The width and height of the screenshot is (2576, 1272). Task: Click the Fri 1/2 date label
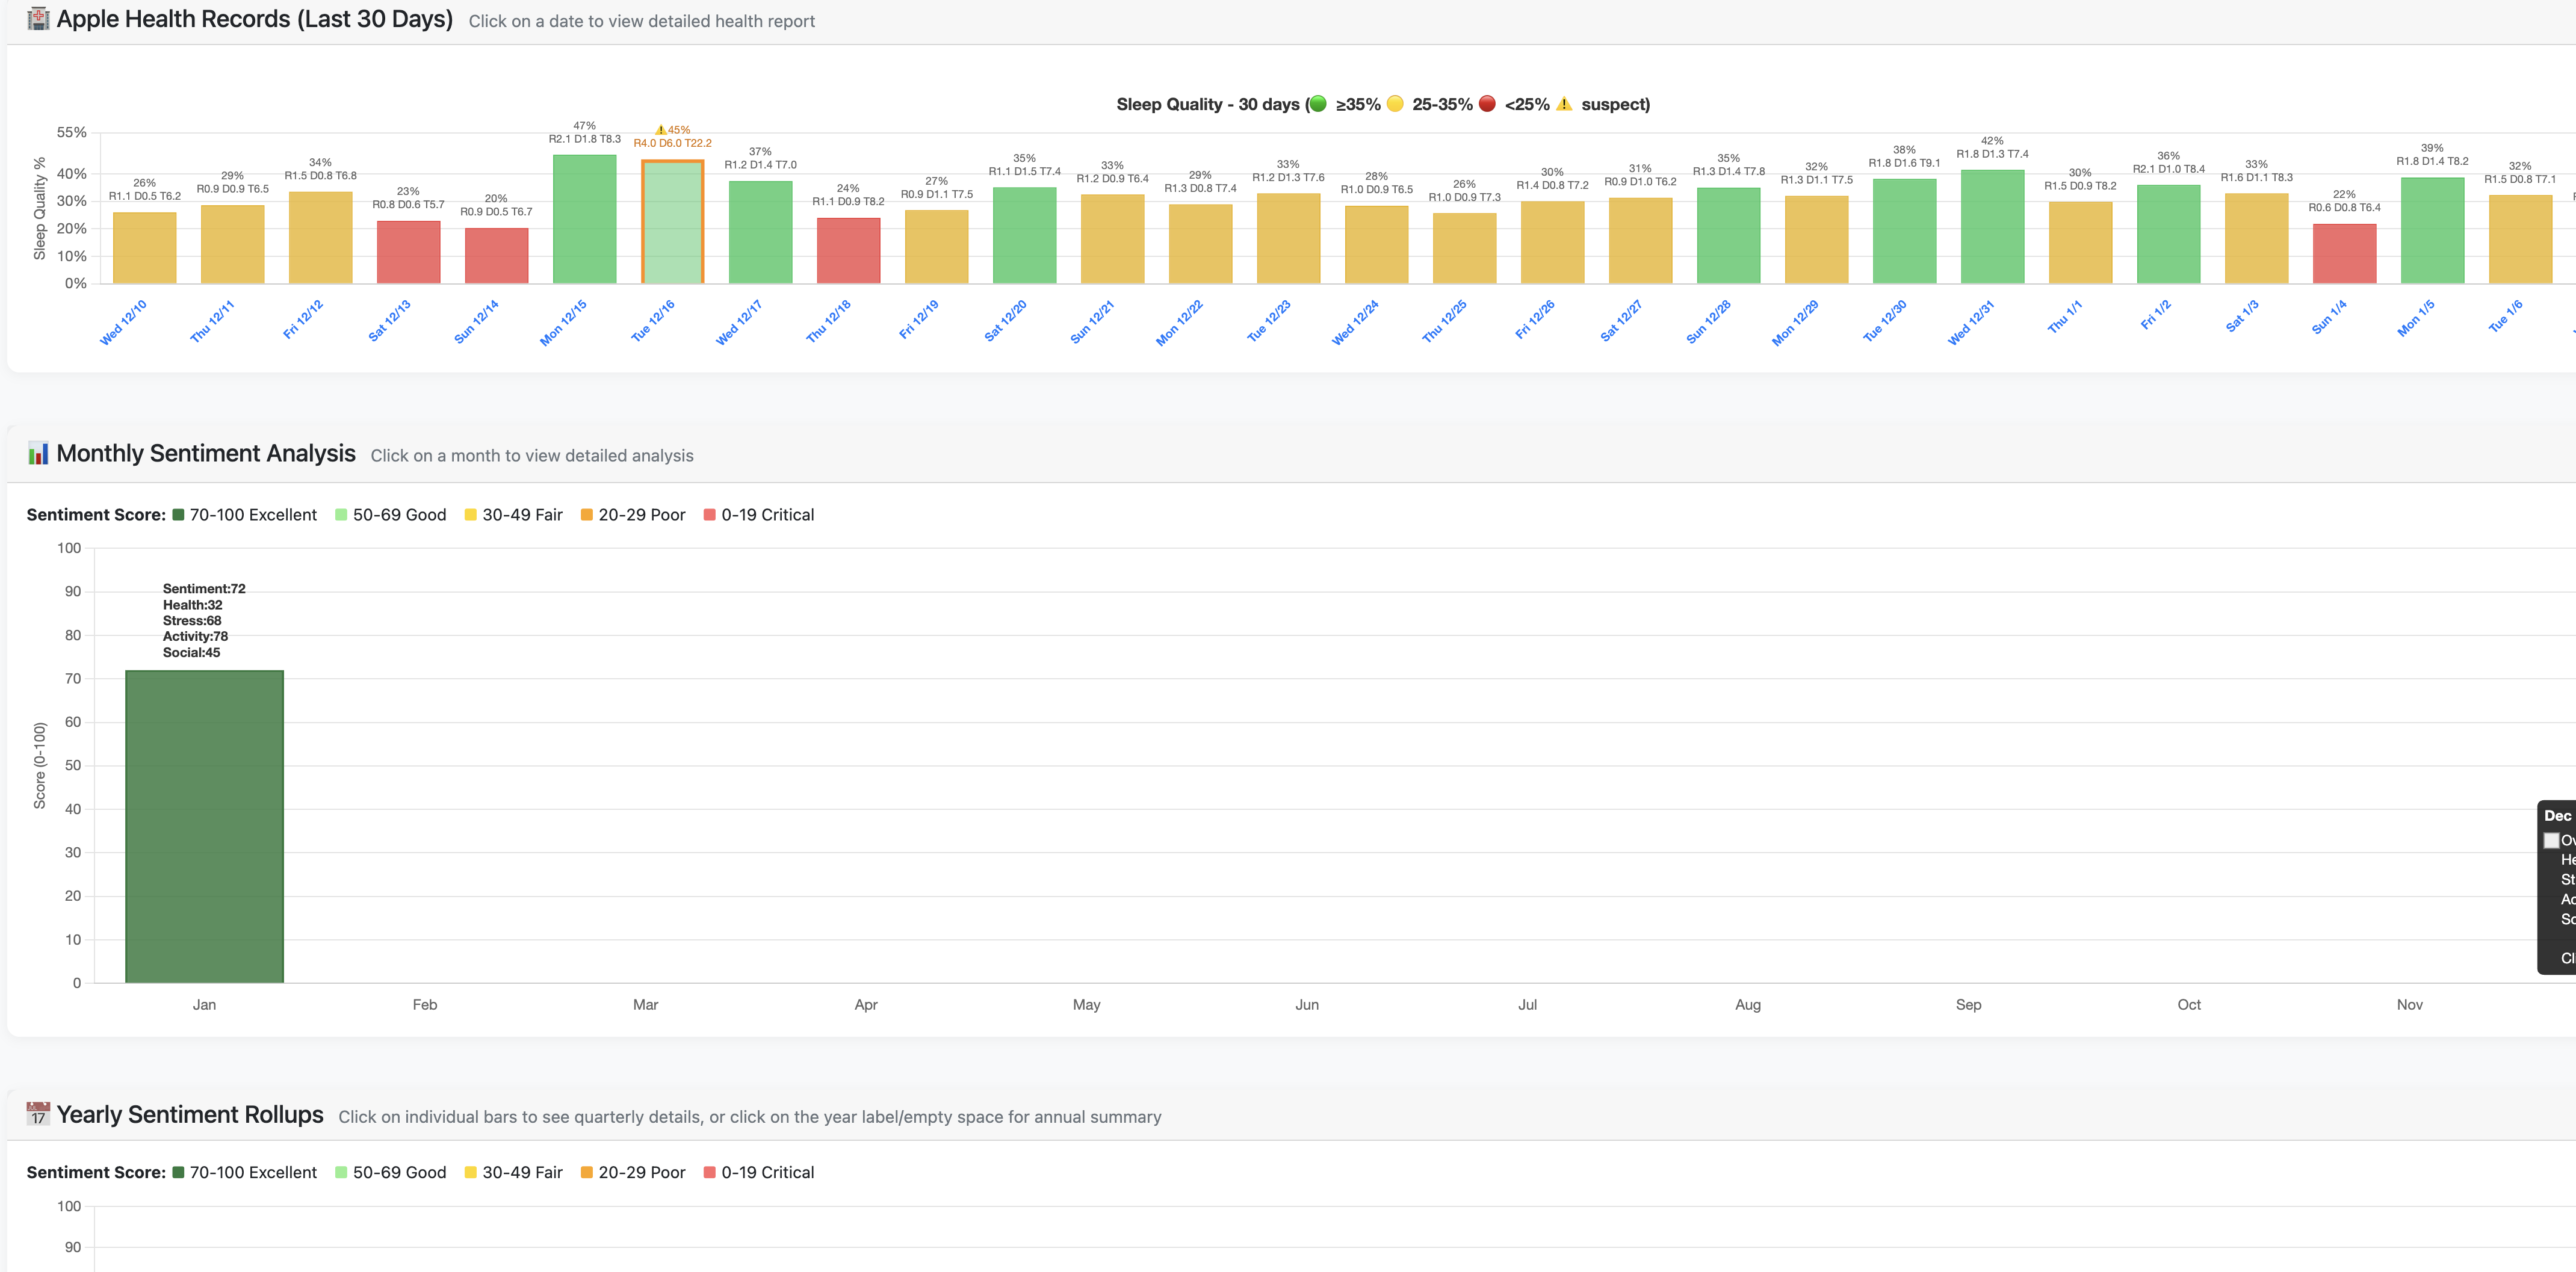pos(2155,316)
